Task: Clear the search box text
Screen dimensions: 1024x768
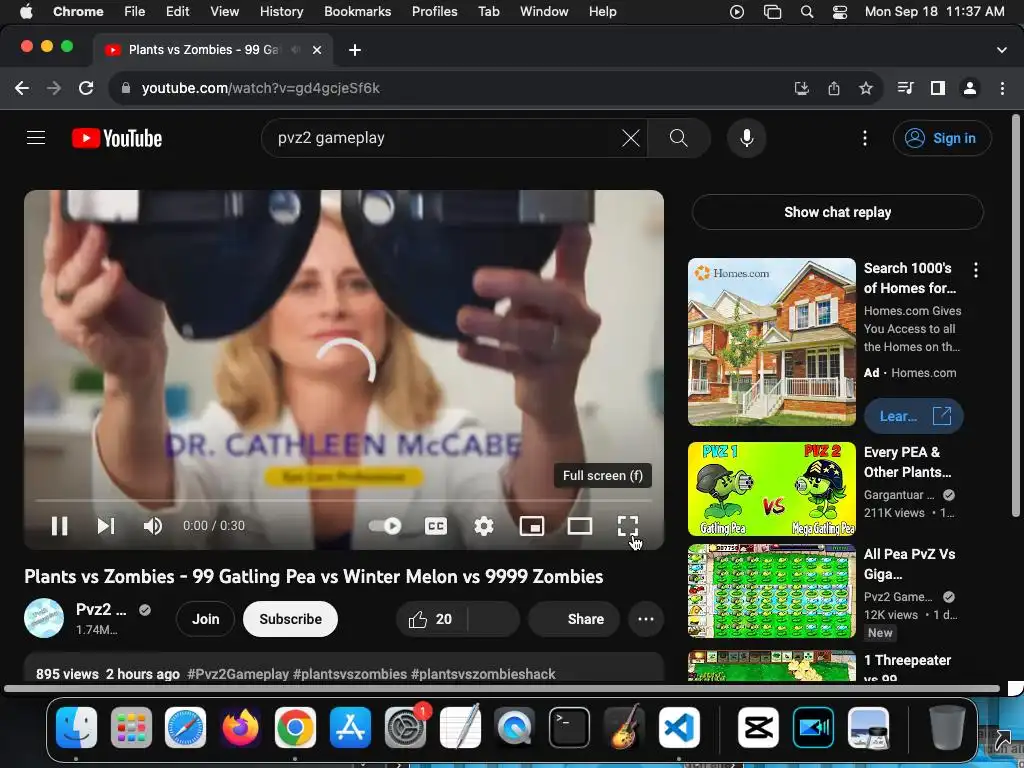Action: pyautogui.click(x=630, y=138)
